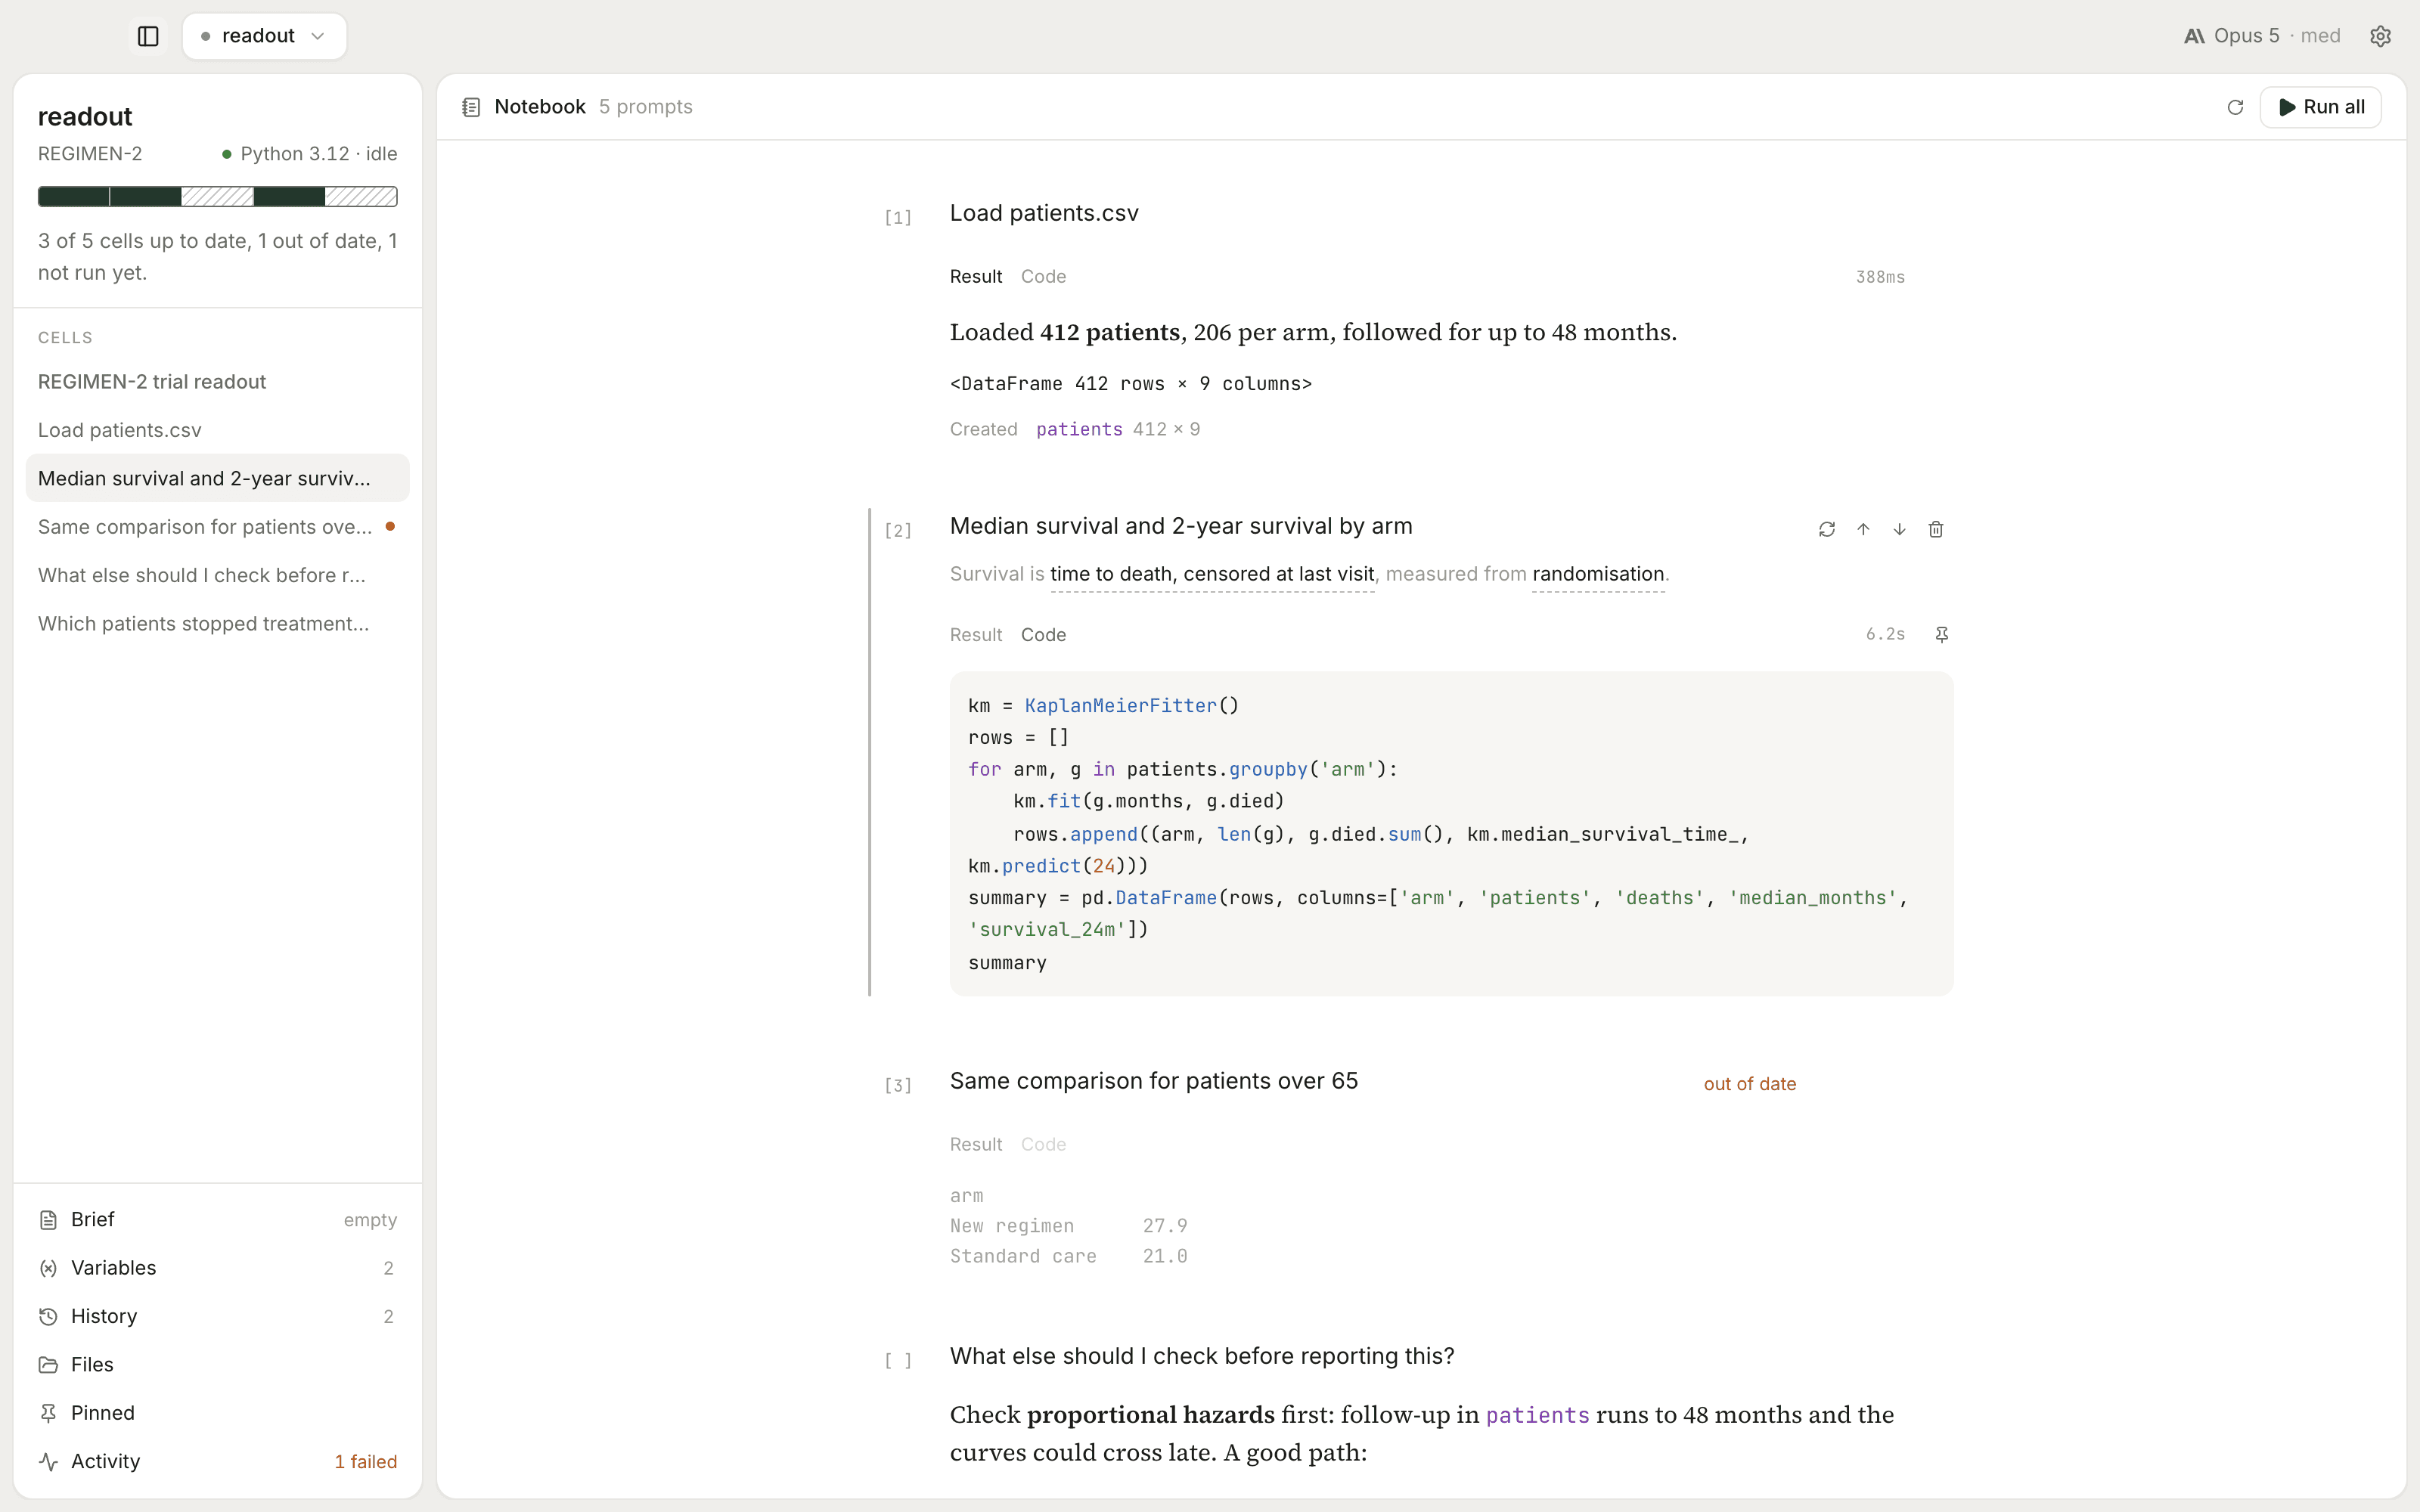Screen dimensions: 2420x1512
Task: Move cell 2 down with the arrow
Action: tap(1899, 529)
